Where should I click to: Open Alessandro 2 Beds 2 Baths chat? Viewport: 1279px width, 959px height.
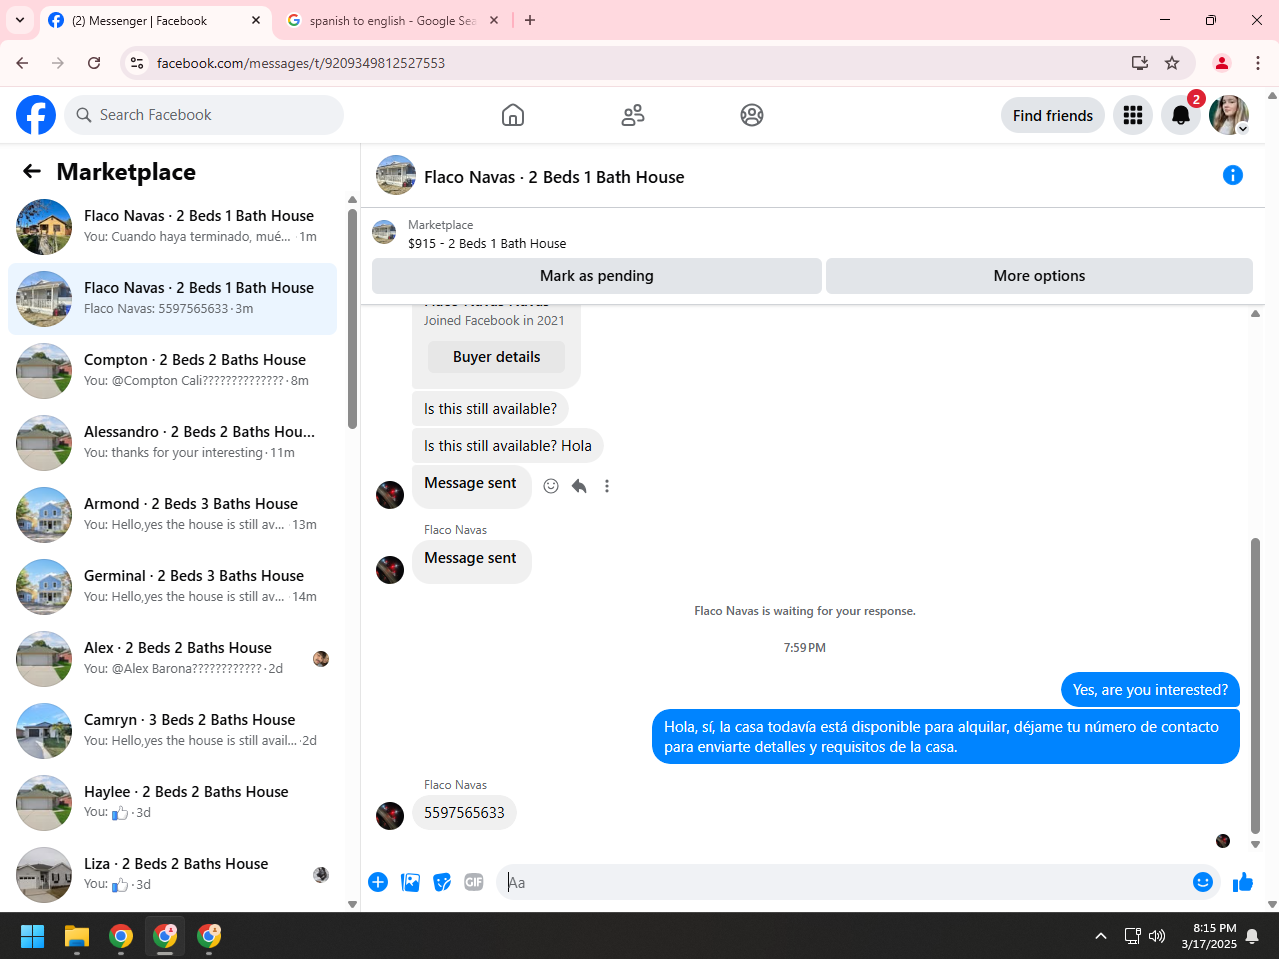point(172,443)
